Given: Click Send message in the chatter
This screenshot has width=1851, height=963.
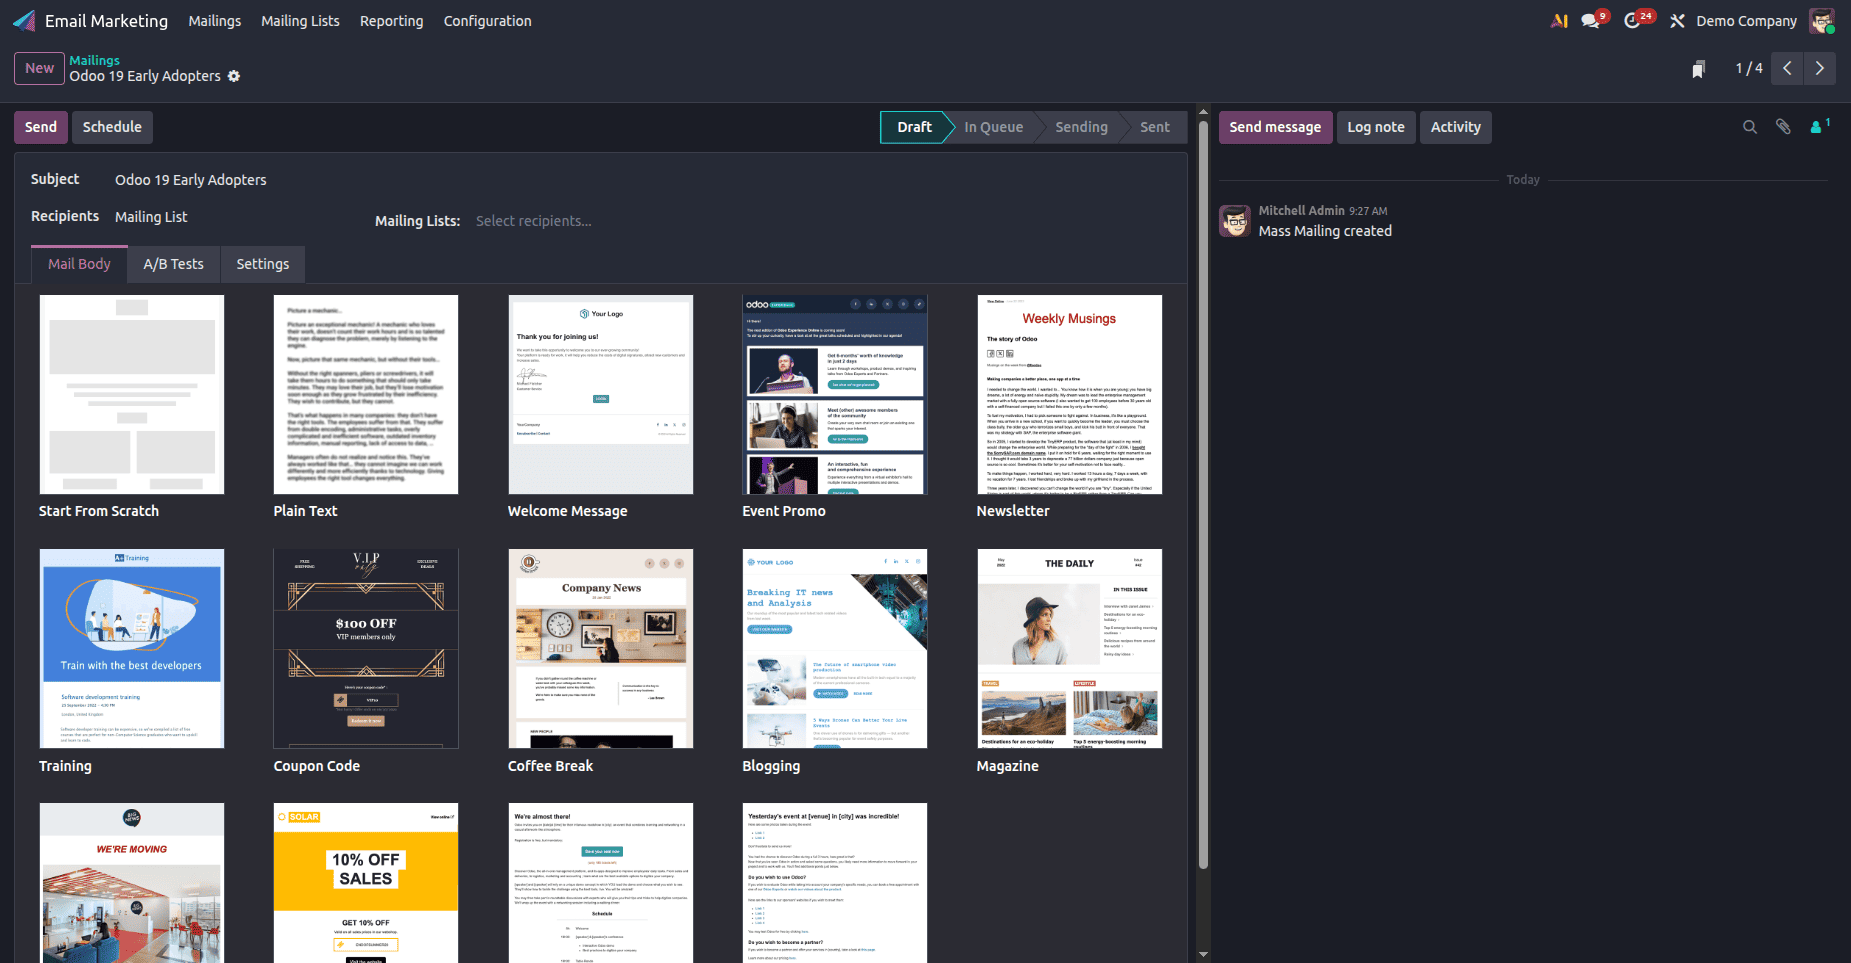Looking at the screenshot, I should pos(1275,127).
